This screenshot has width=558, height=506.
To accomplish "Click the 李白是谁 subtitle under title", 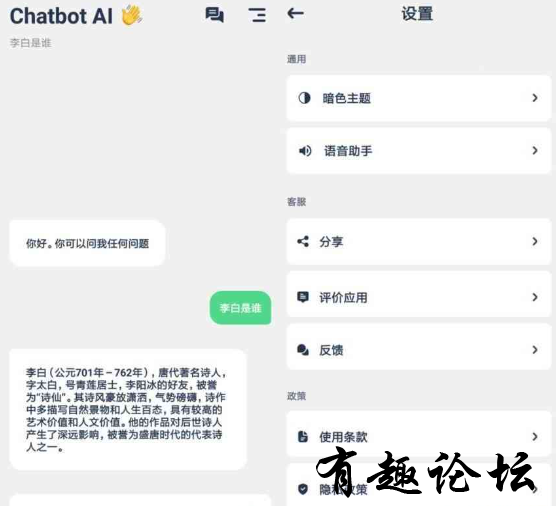I will coord(31,43).
